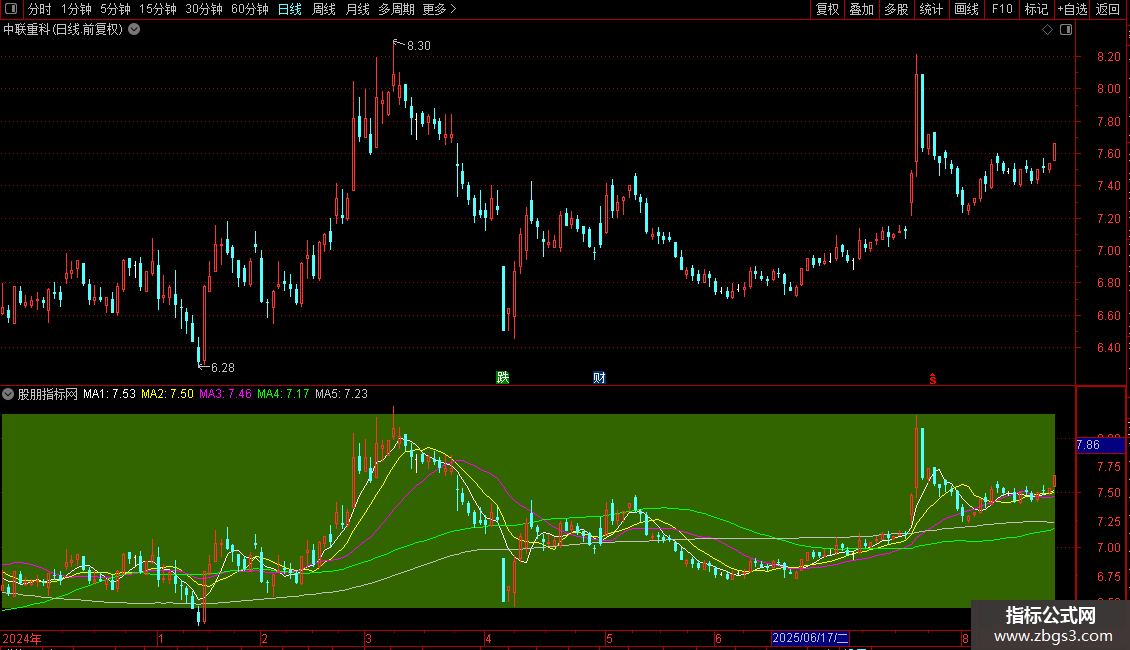
Task: Click month 5 on the time axis
Action: 609,638
